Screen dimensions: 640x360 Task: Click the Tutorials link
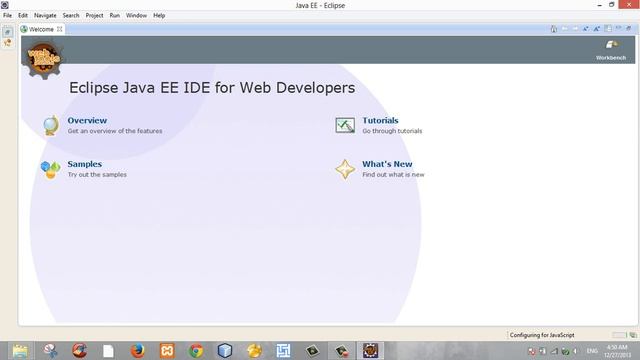tap(380, 120)
